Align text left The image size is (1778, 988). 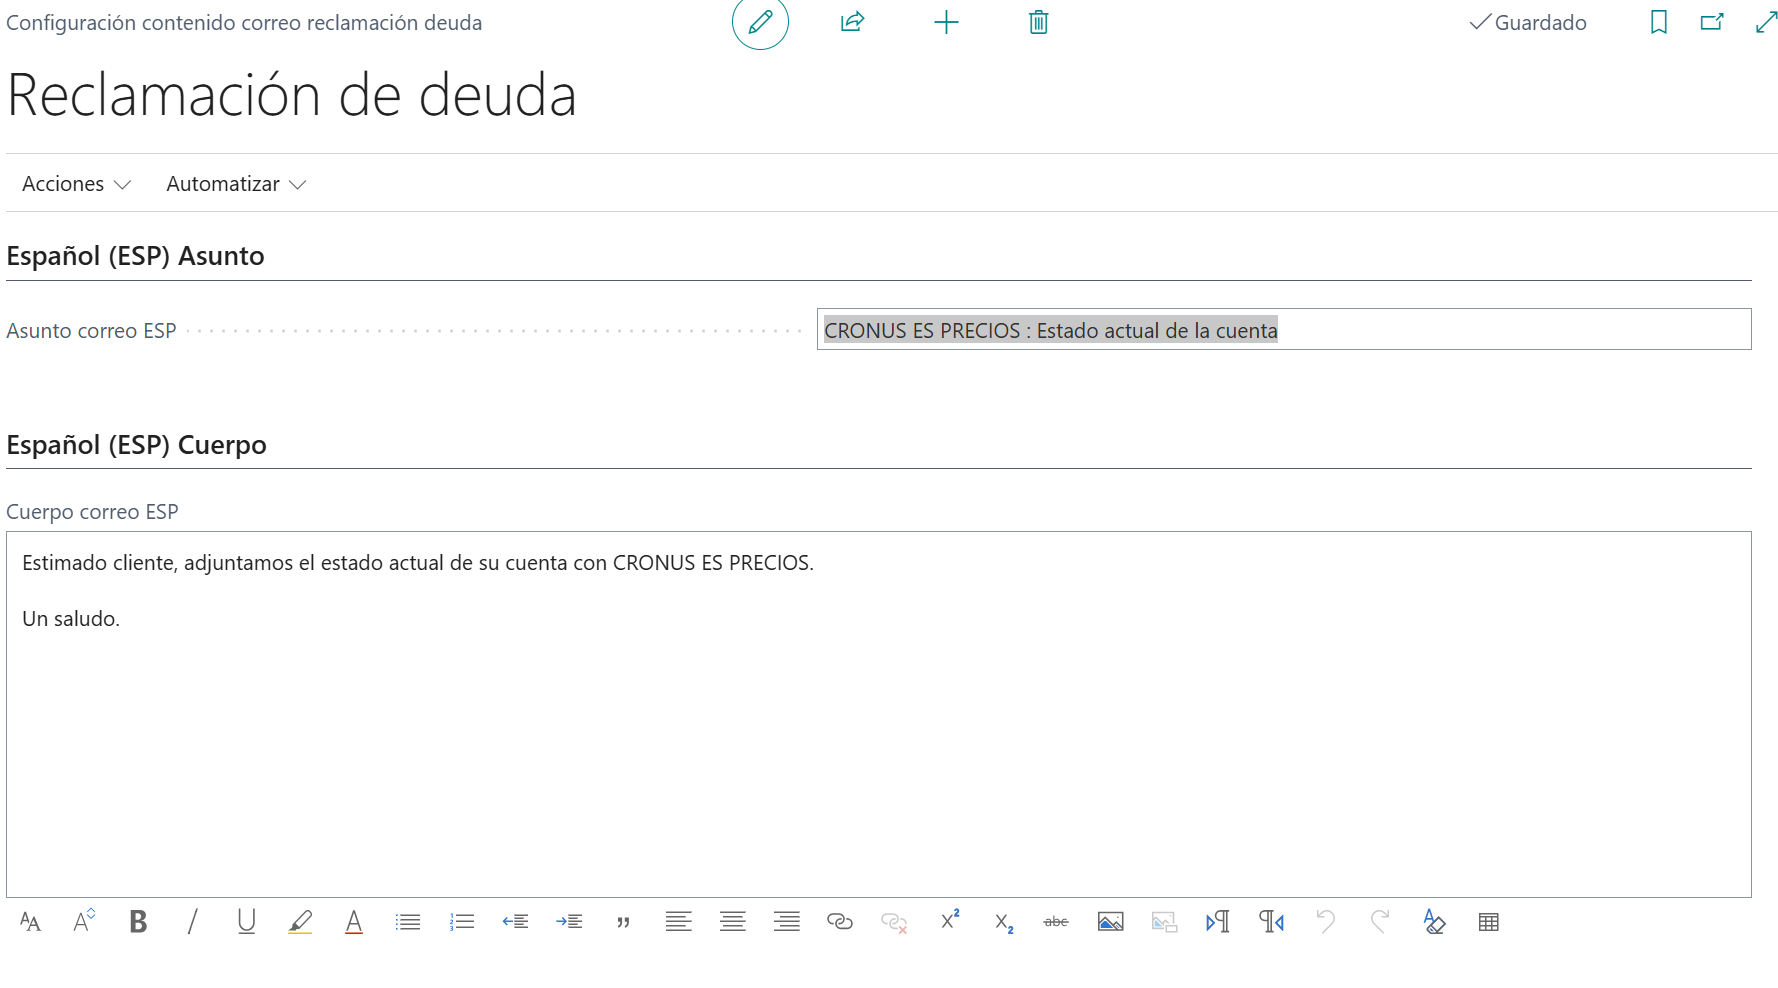point(678,922)
